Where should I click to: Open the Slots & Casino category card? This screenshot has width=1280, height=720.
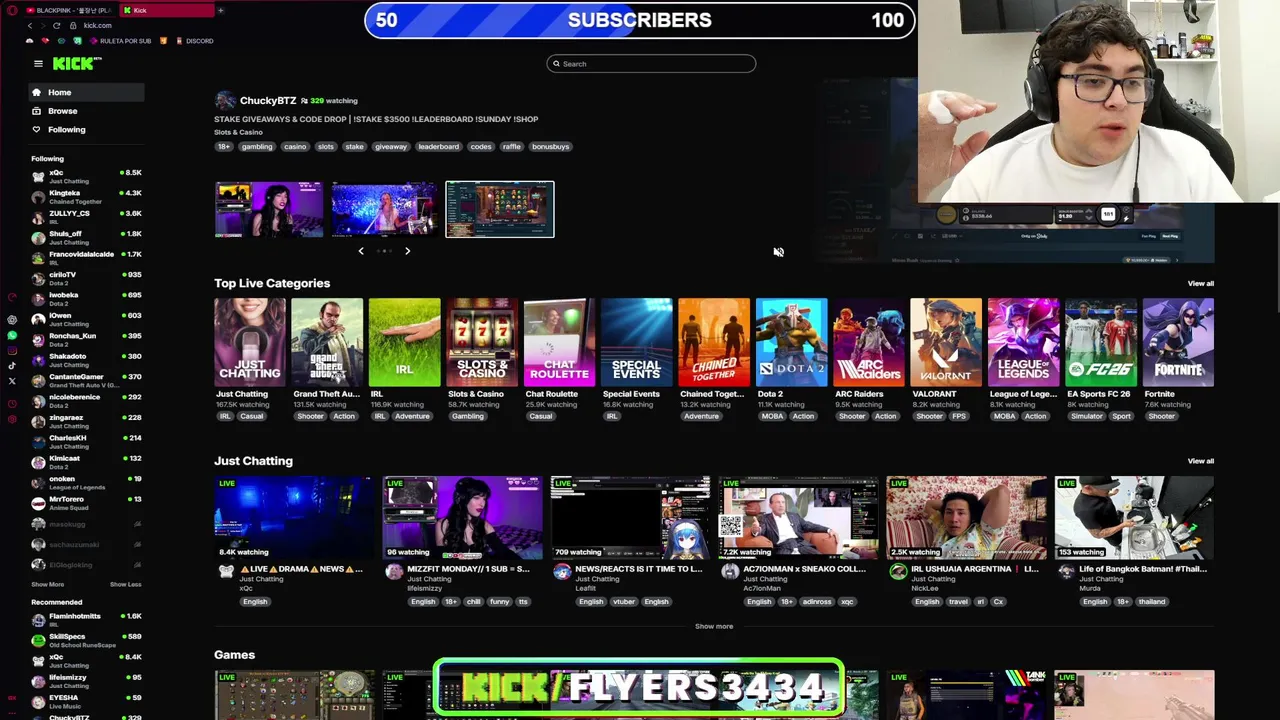pos(482,342)
